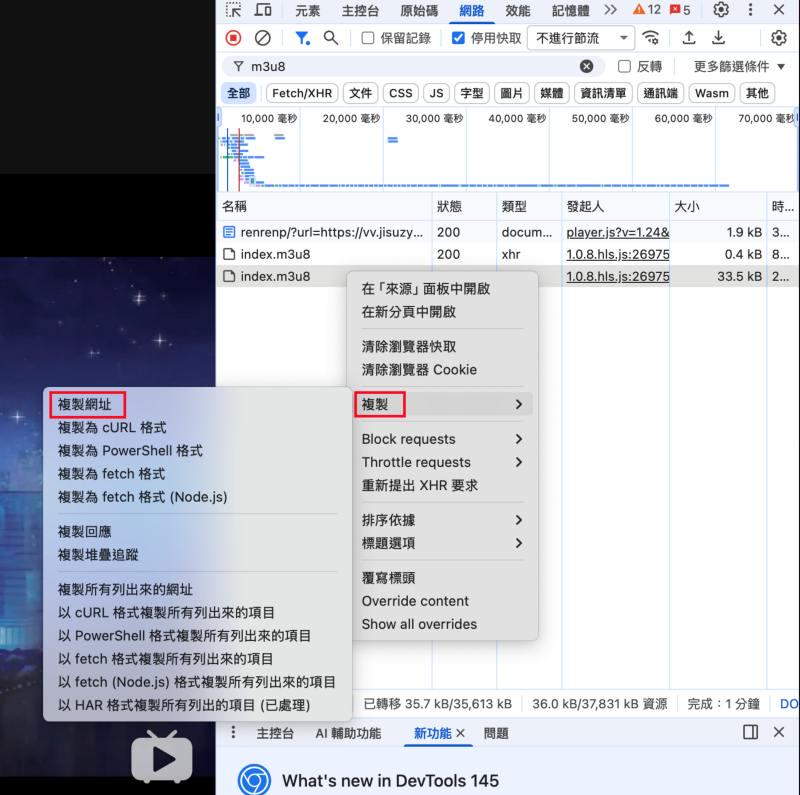Click the clear network log icon
The width and height of the screenshot is (800, 795).
[x=262, y=38]
